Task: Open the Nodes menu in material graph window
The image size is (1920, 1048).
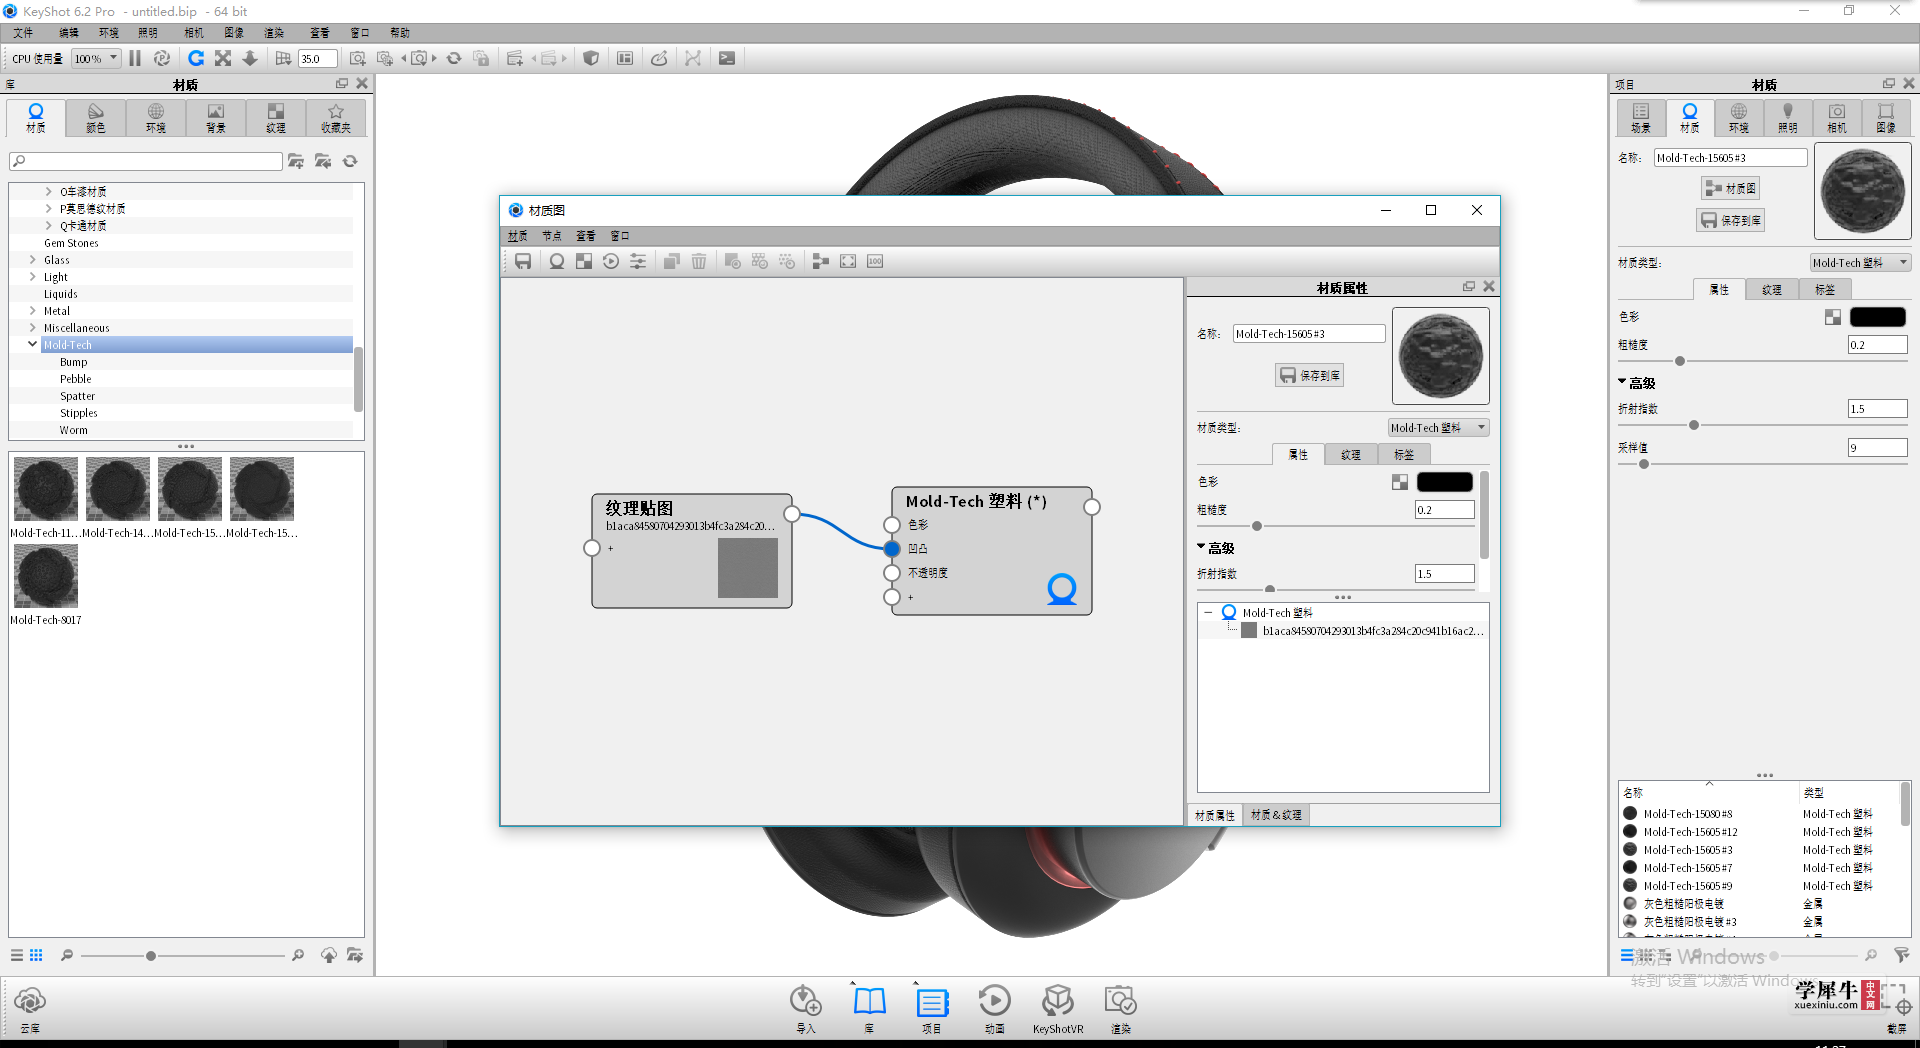Action: pyautogui.click(x=552, y=236)
